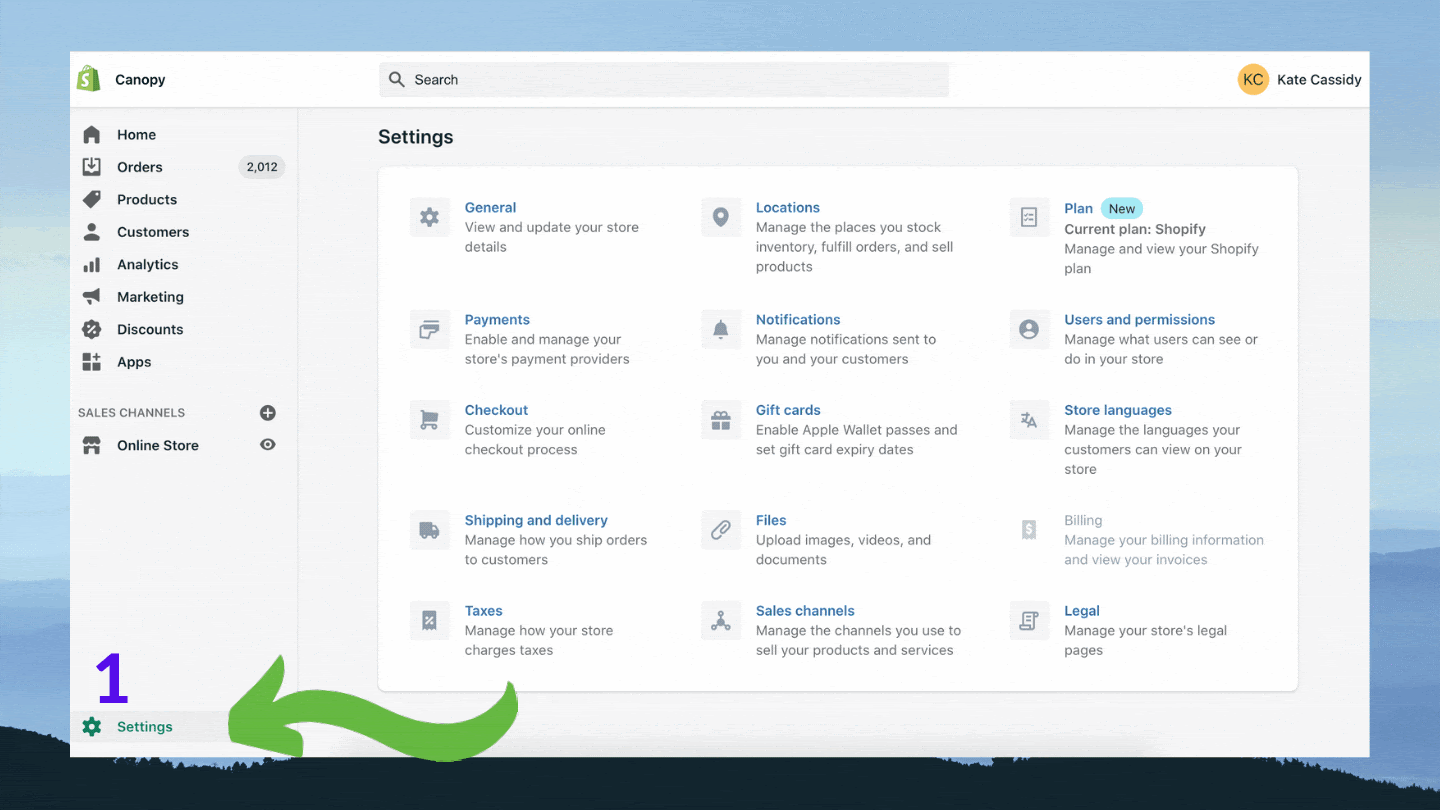
Task: Open the Payments settings link
Action: click(x=497, y=319)
